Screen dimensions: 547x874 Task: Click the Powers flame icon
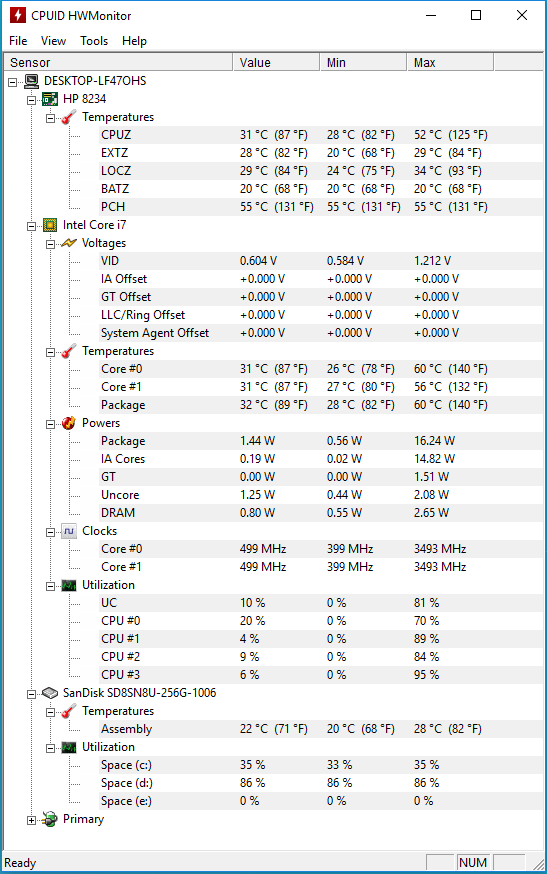point(69,423)
